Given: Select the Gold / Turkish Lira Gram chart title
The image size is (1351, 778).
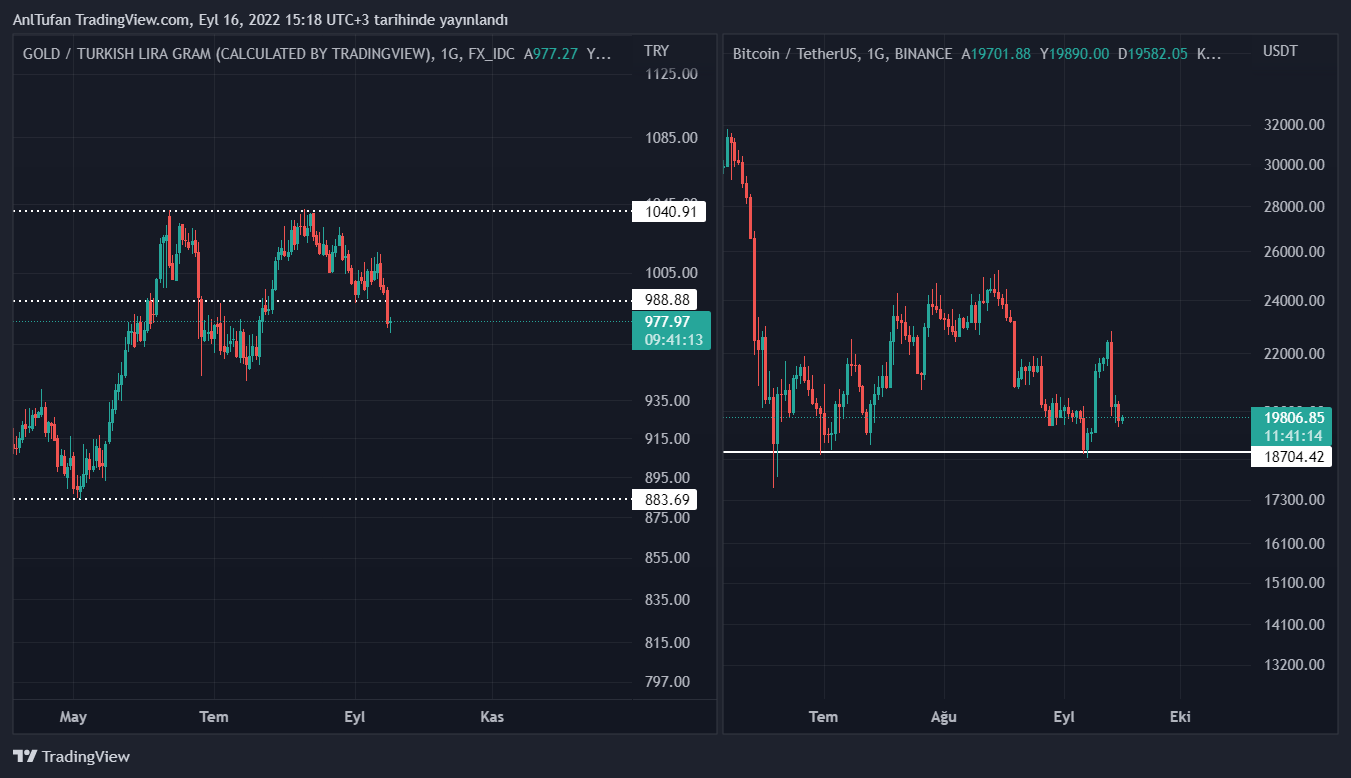Looking at the screenshot, I should click(228, 54).
